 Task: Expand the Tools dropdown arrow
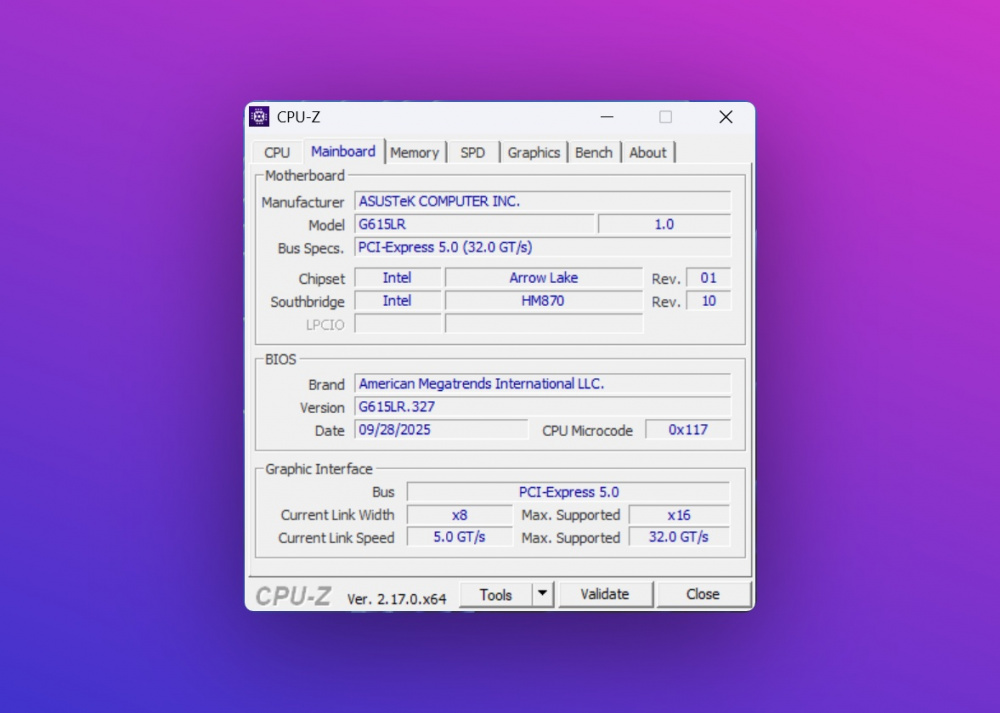[542, 594]
